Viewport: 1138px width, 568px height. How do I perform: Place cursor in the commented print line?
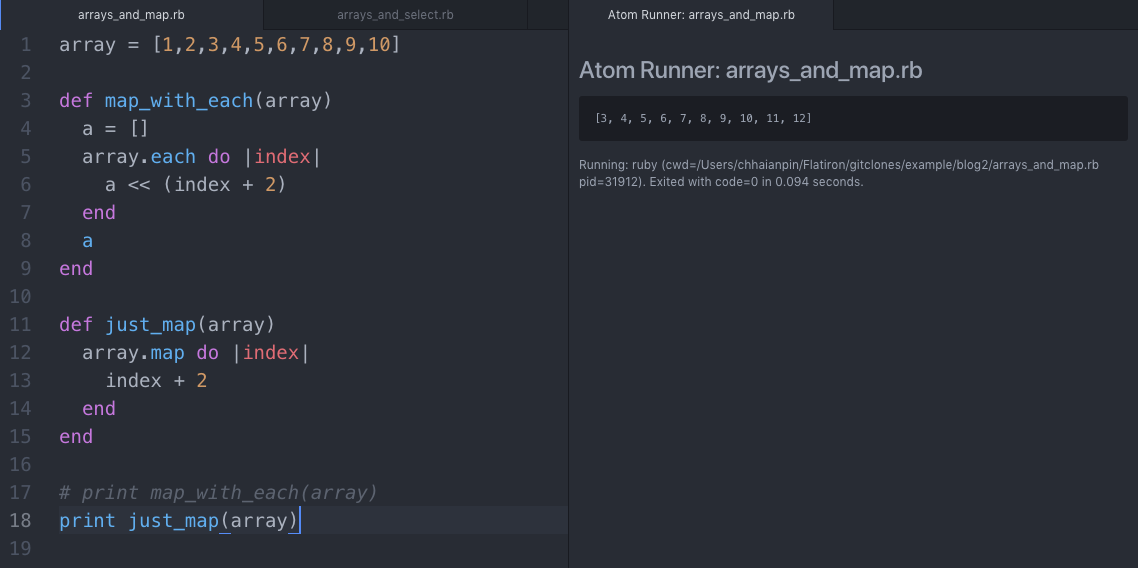pyautogui.click(x=218, y=493)
